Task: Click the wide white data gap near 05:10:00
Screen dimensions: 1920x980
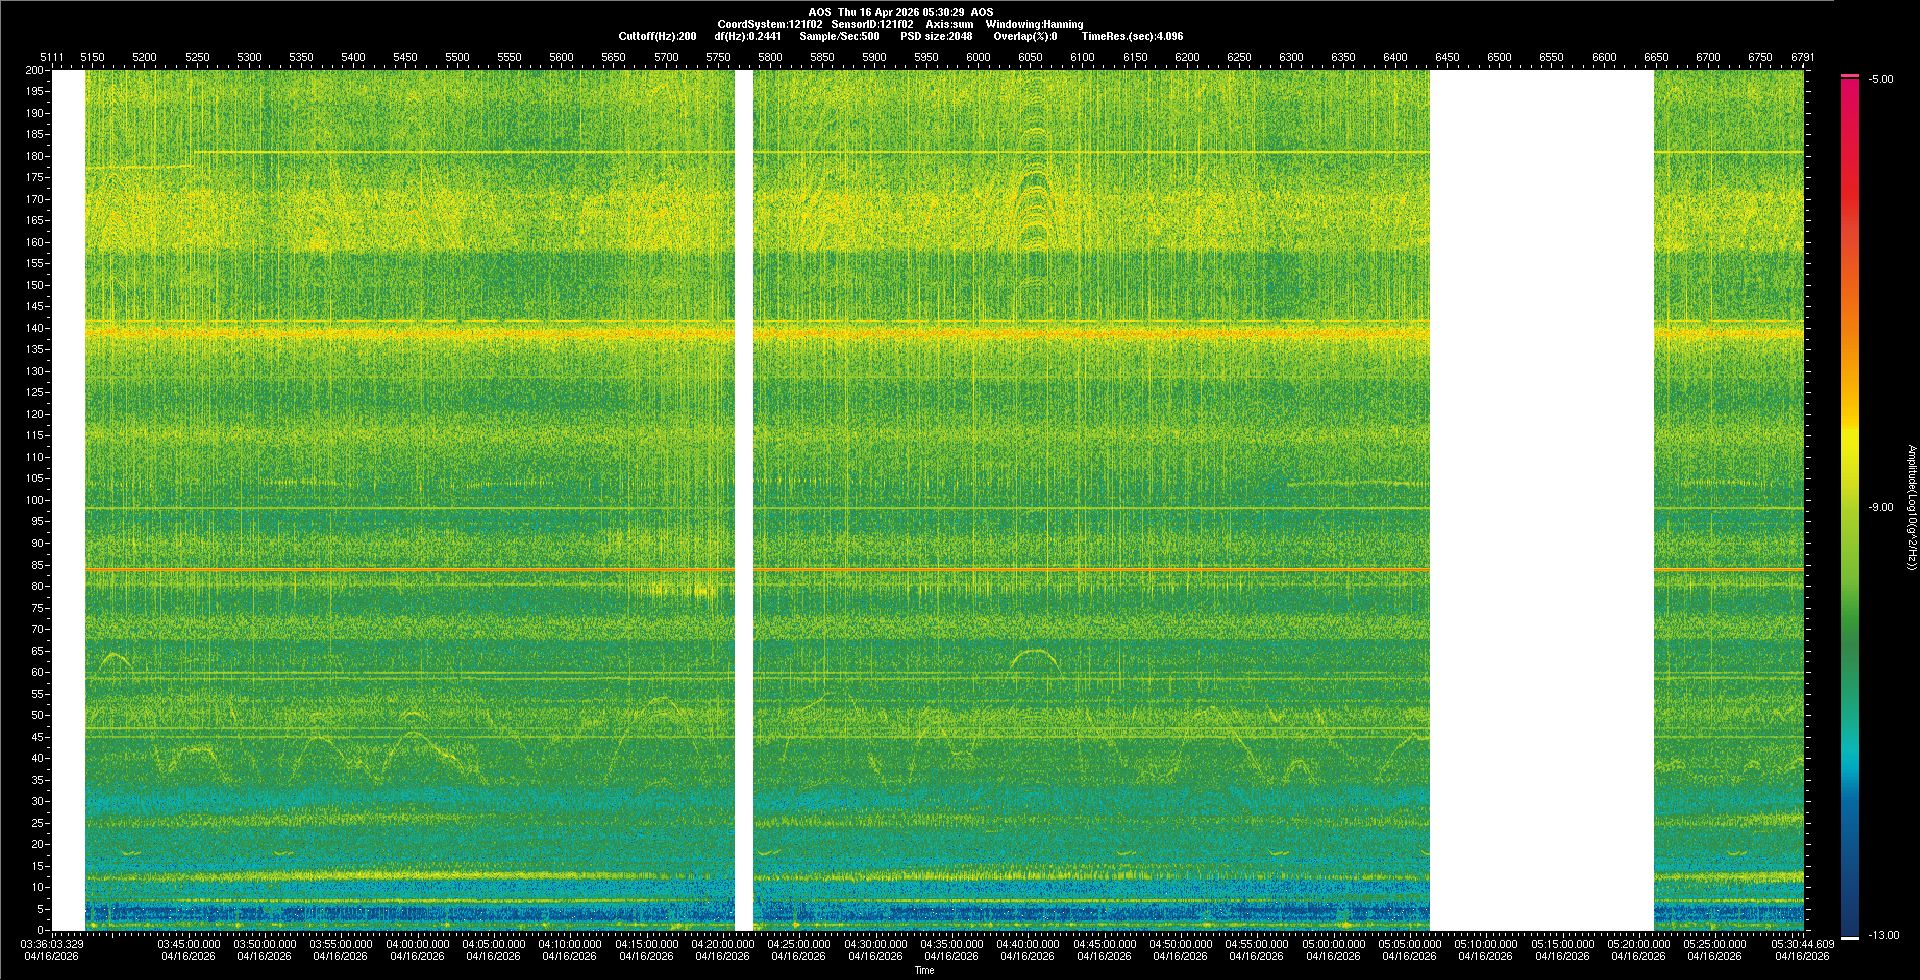Action: coord(1541,500)
